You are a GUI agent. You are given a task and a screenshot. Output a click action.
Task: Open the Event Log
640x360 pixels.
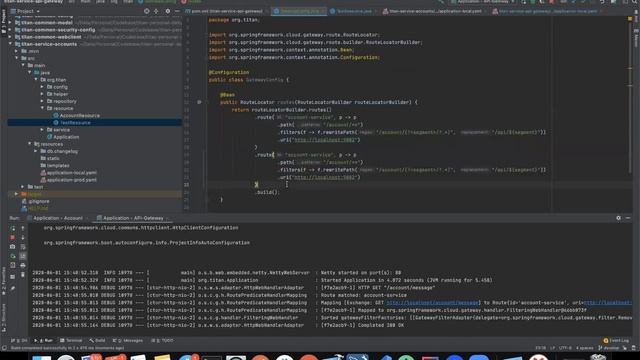tap(617, 340)
